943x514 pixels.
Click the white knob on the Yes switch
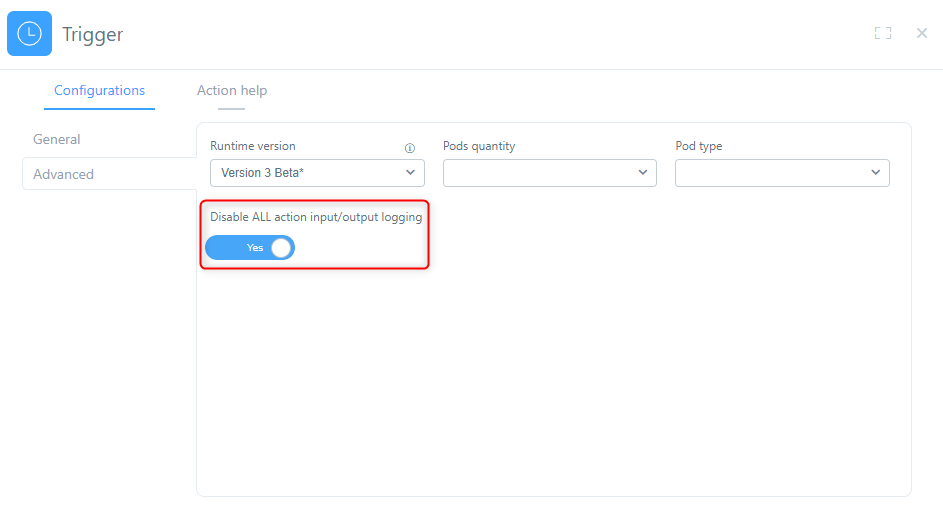click(281, 247)
